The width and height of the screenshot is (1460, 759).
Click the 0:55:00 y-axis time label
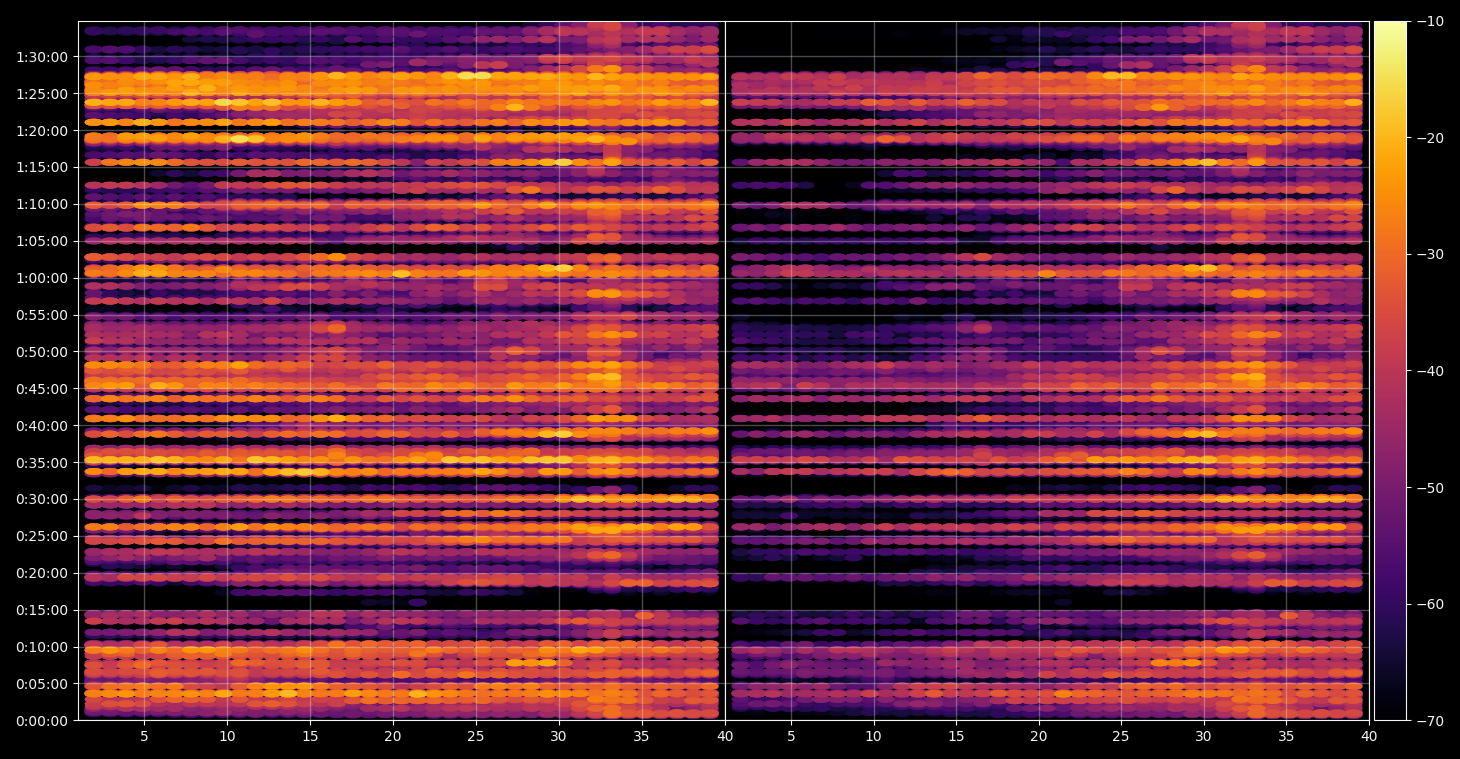pyautogui.click(x=41, y=315)
